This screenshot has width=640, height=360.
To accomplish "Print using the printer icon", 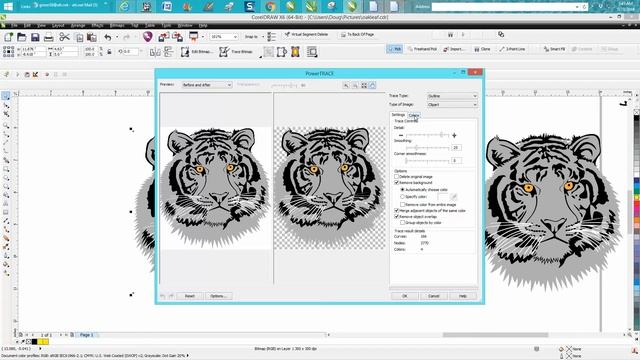I will (x=49, y=38).
